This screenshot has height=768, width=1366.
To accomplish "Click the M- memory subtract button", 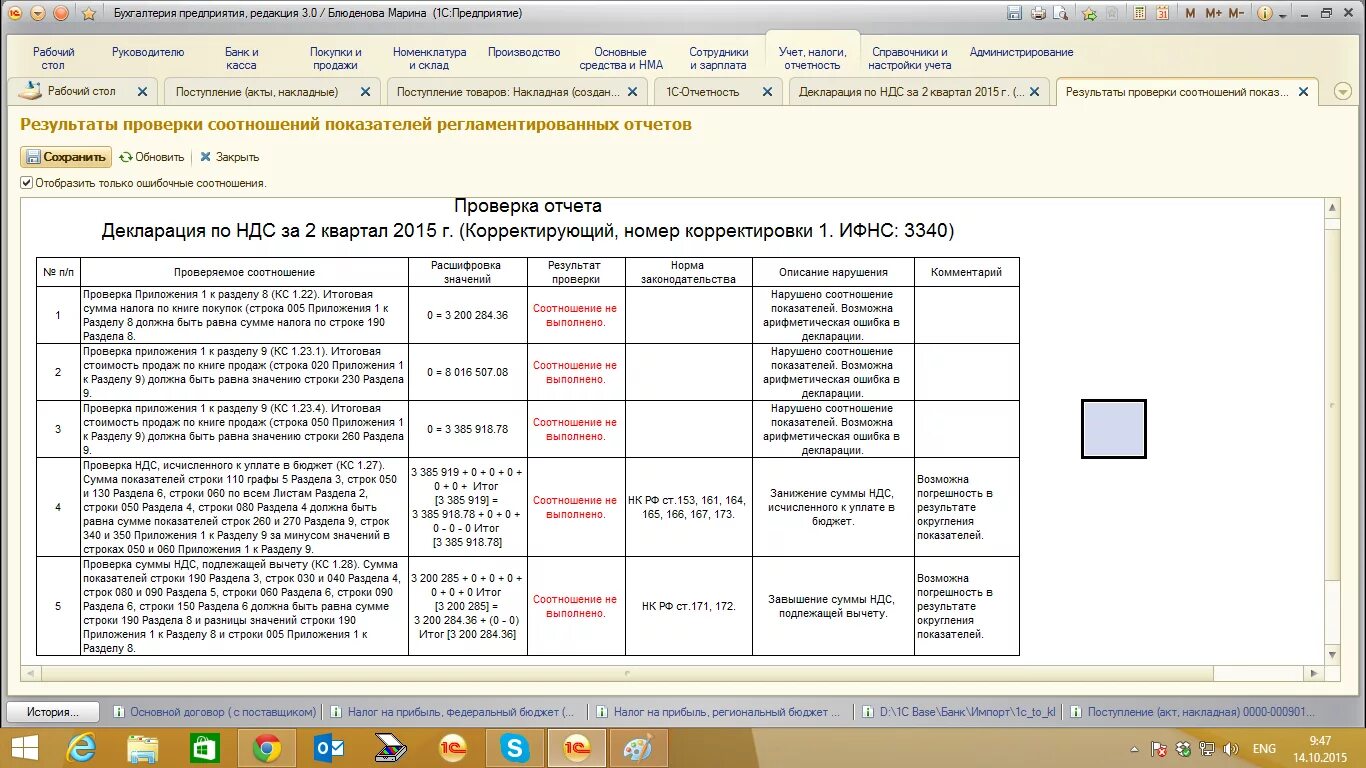I will coord(1237,13).
